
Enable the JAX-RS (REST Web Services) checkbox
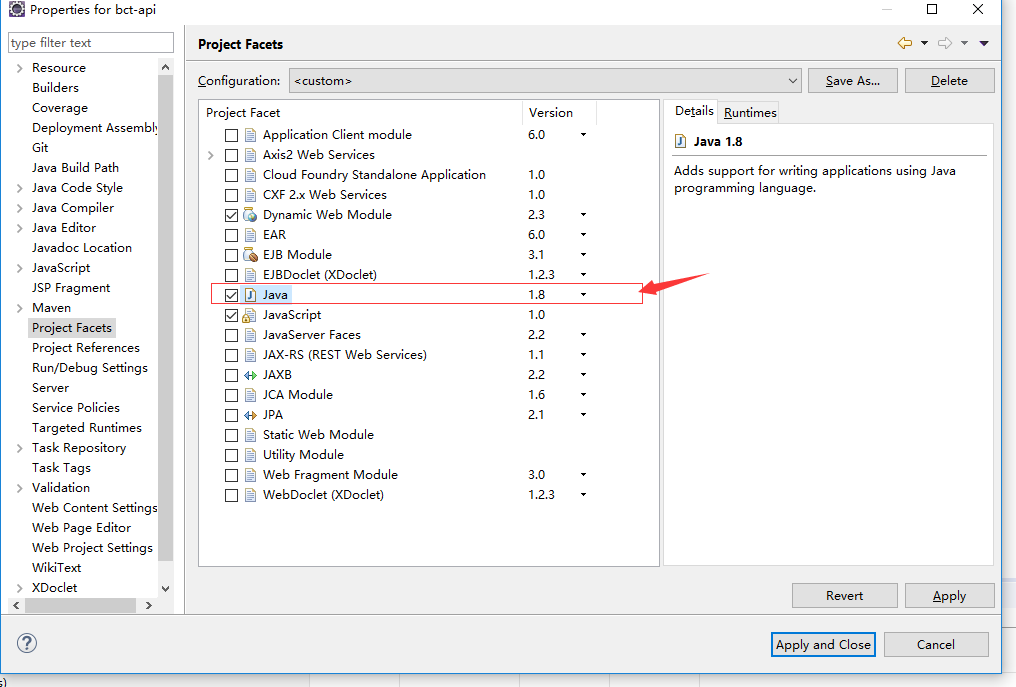coord(231,356)
